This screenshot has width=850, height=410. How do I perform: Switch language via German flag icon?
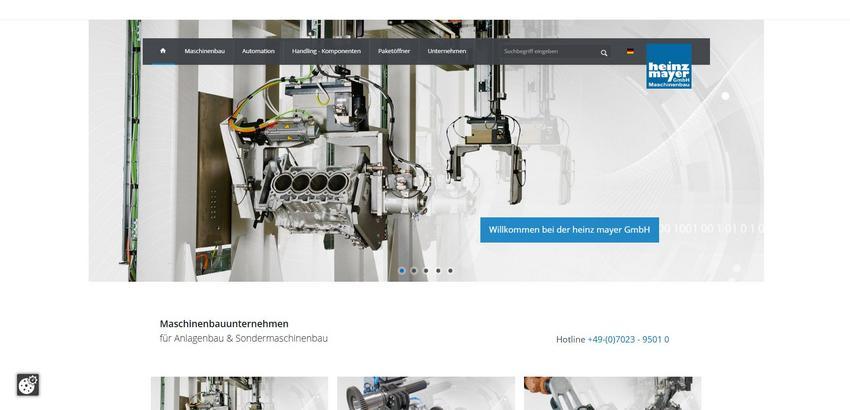630,52
